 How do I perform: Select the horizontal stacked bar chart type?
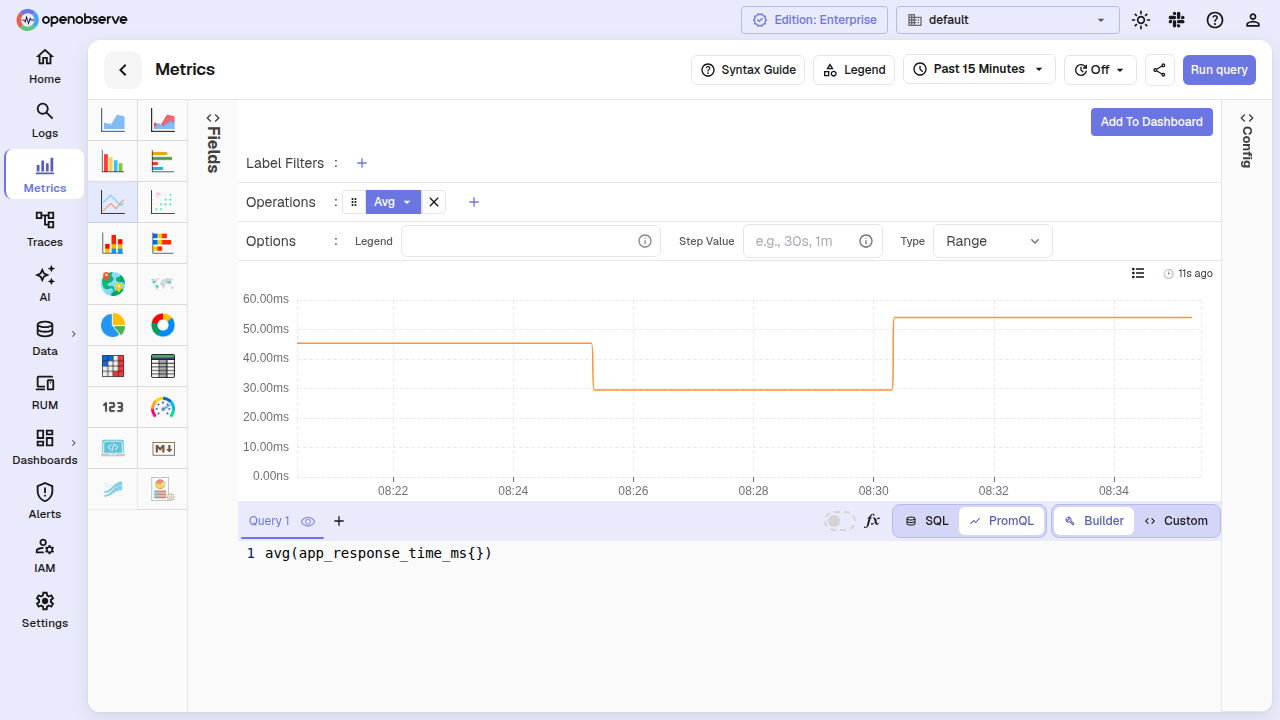[163, 243]
